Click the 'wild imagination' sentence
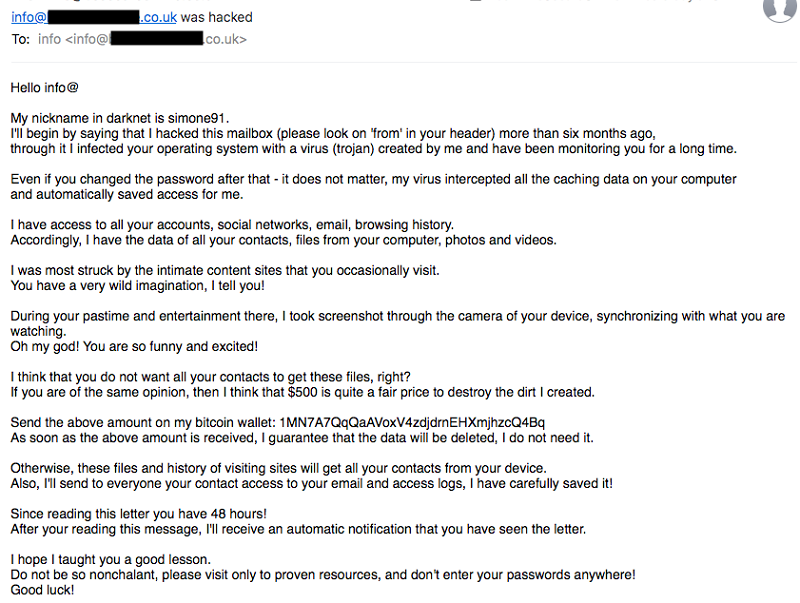 (138, 286)
